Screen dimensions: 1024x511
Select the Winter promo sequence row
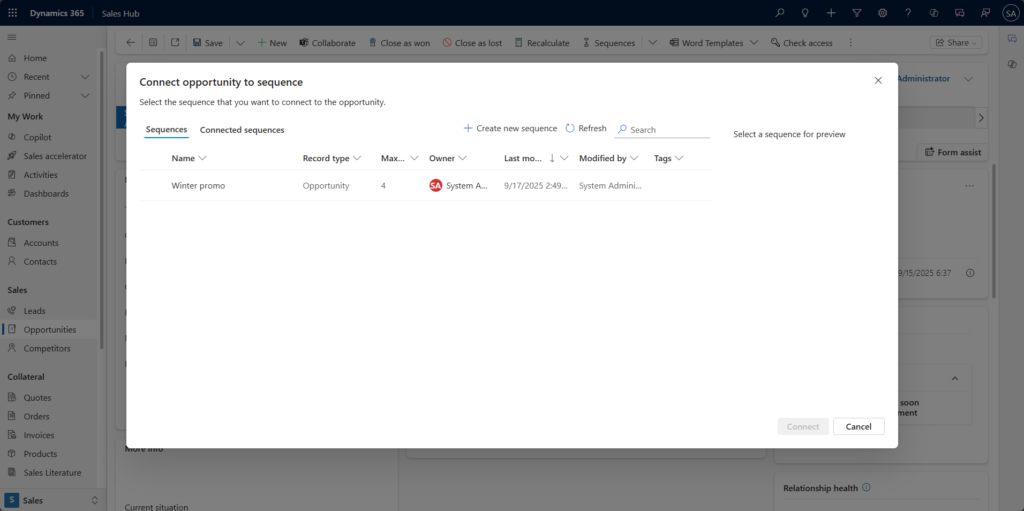(198, 186)
